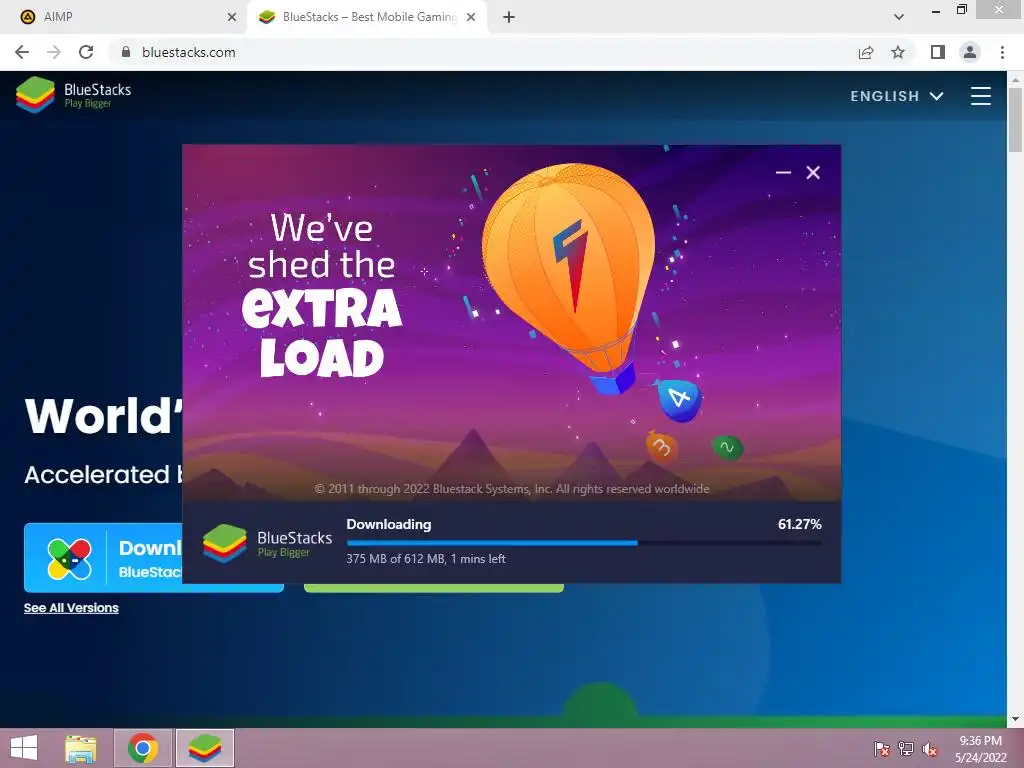Open File Explorer from the taskbar
This screenshot has height=768, width=1024.
[81, 748]
